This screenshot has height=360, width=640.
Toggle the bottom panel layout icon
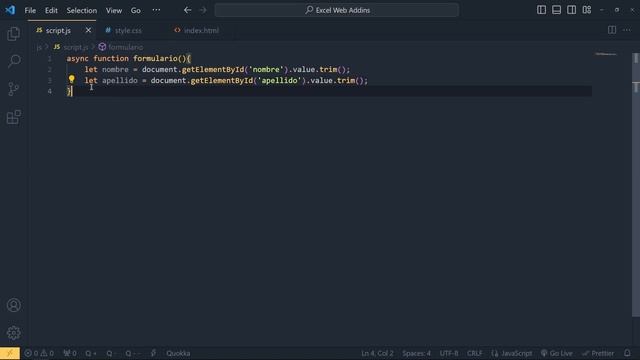[556, 10]
